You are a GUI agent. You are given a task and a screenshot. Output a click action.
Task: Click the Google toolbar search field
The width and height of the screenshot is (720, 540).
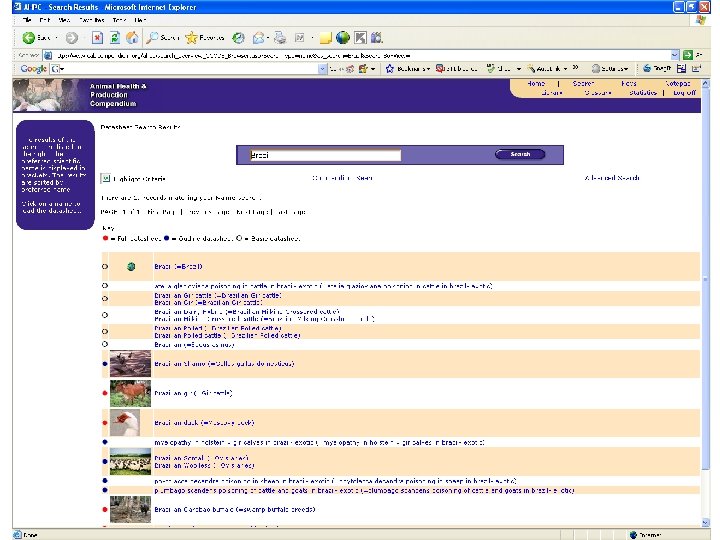[x=191, y=69]
